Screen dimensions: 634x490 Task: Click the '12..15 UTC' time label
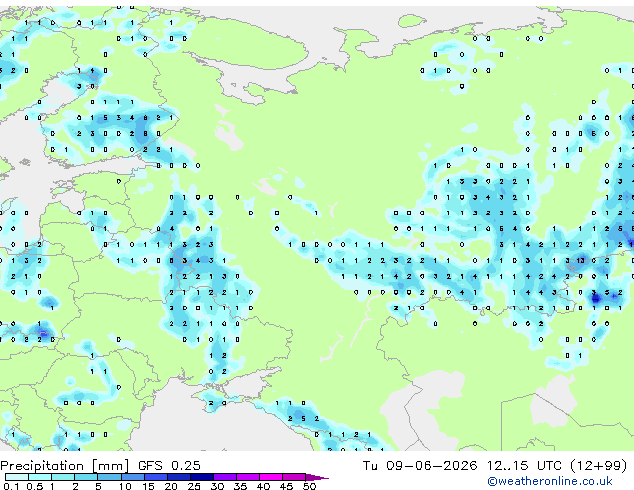[x=524, y=466]
